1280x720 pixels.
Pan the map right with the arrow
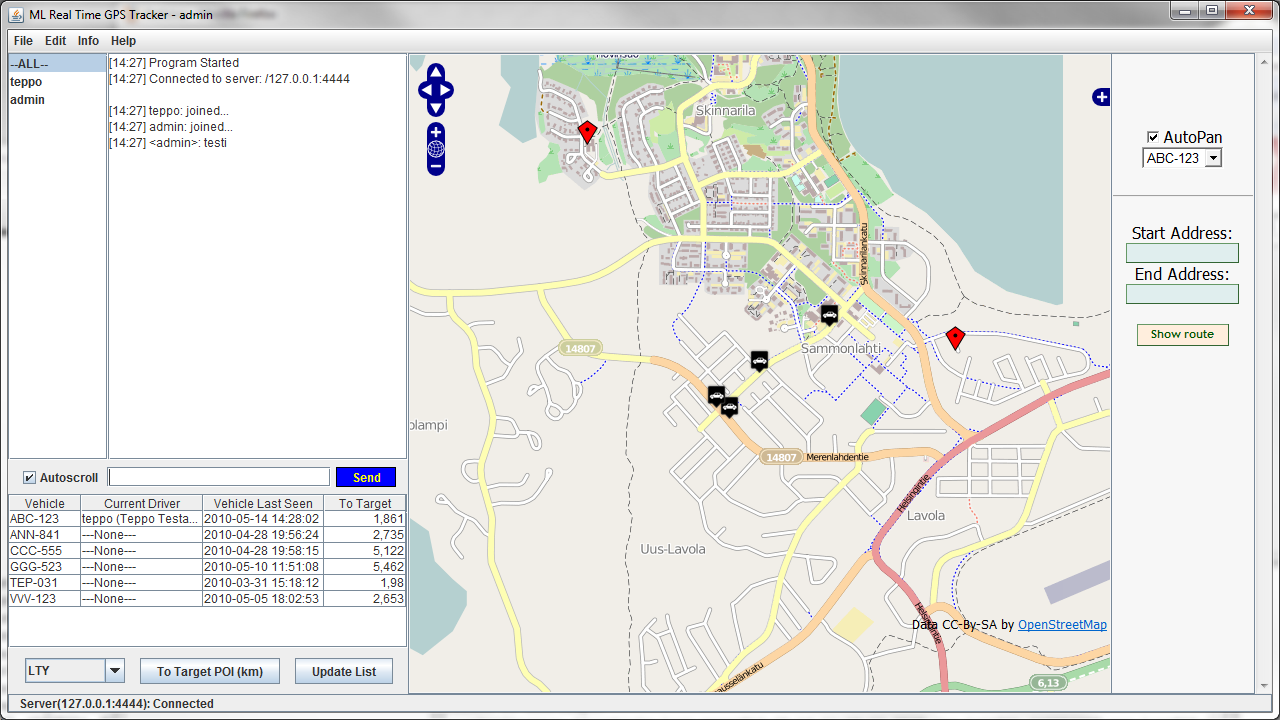click(x=446, y=91)
